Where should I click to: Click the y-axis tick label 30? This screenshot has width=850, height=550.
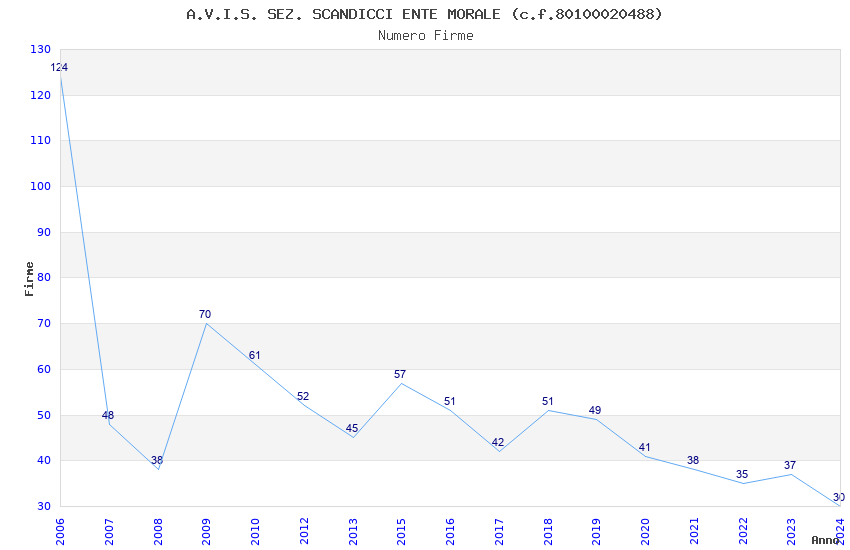tap(44, 507)
